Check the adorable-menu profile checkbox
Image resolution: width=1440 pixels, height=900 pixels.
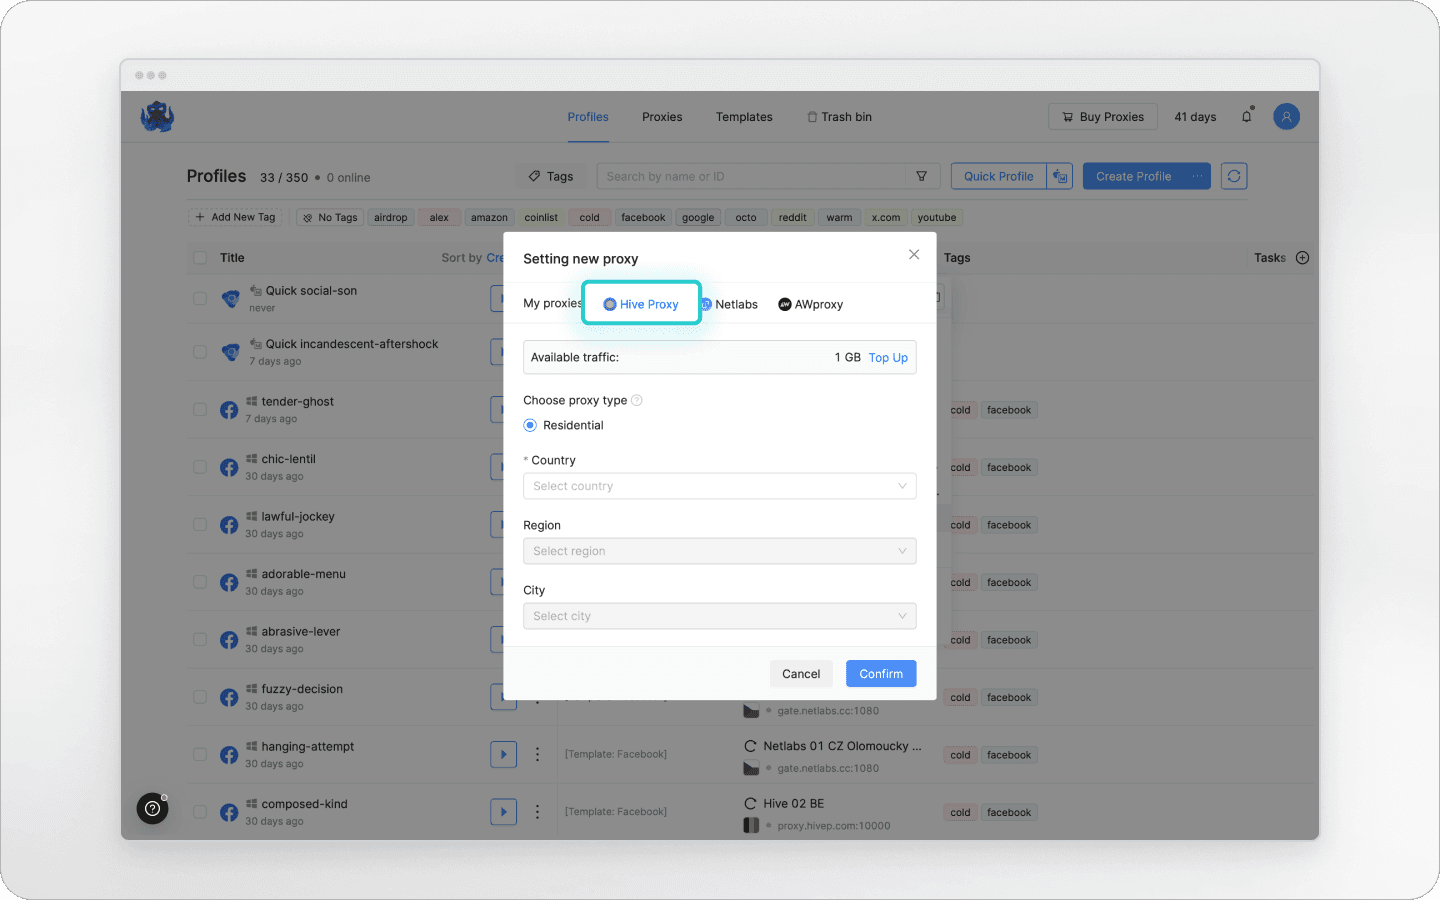tap(200, 582)
